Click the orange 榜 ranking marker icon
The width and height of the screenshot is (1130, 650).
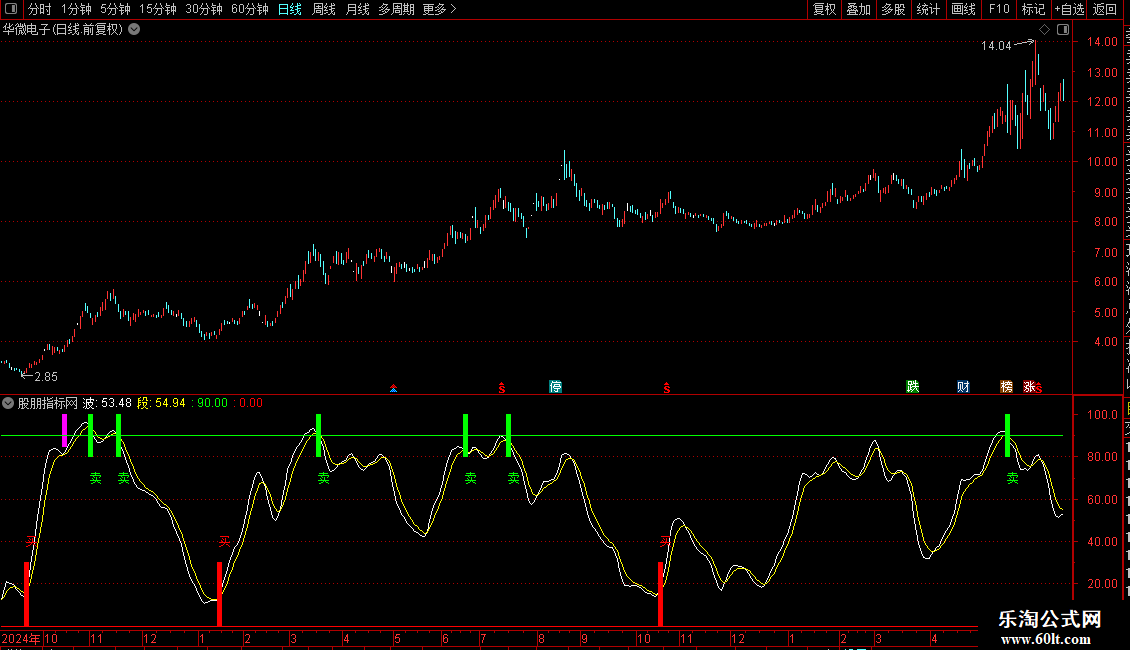(x=1006, y=387)
